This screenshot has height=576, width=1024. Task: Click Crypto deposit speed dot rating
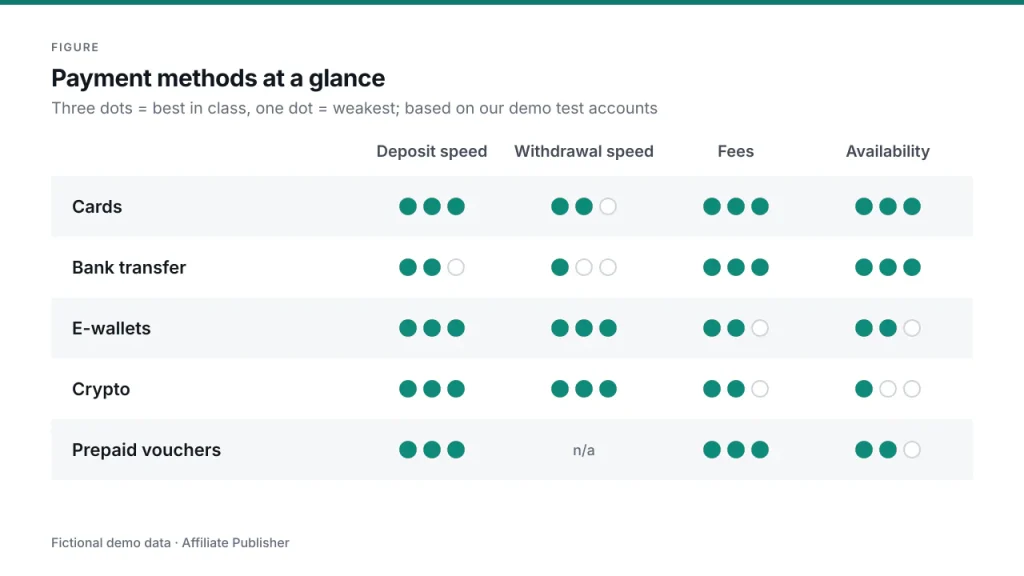[x=432, y=389]
